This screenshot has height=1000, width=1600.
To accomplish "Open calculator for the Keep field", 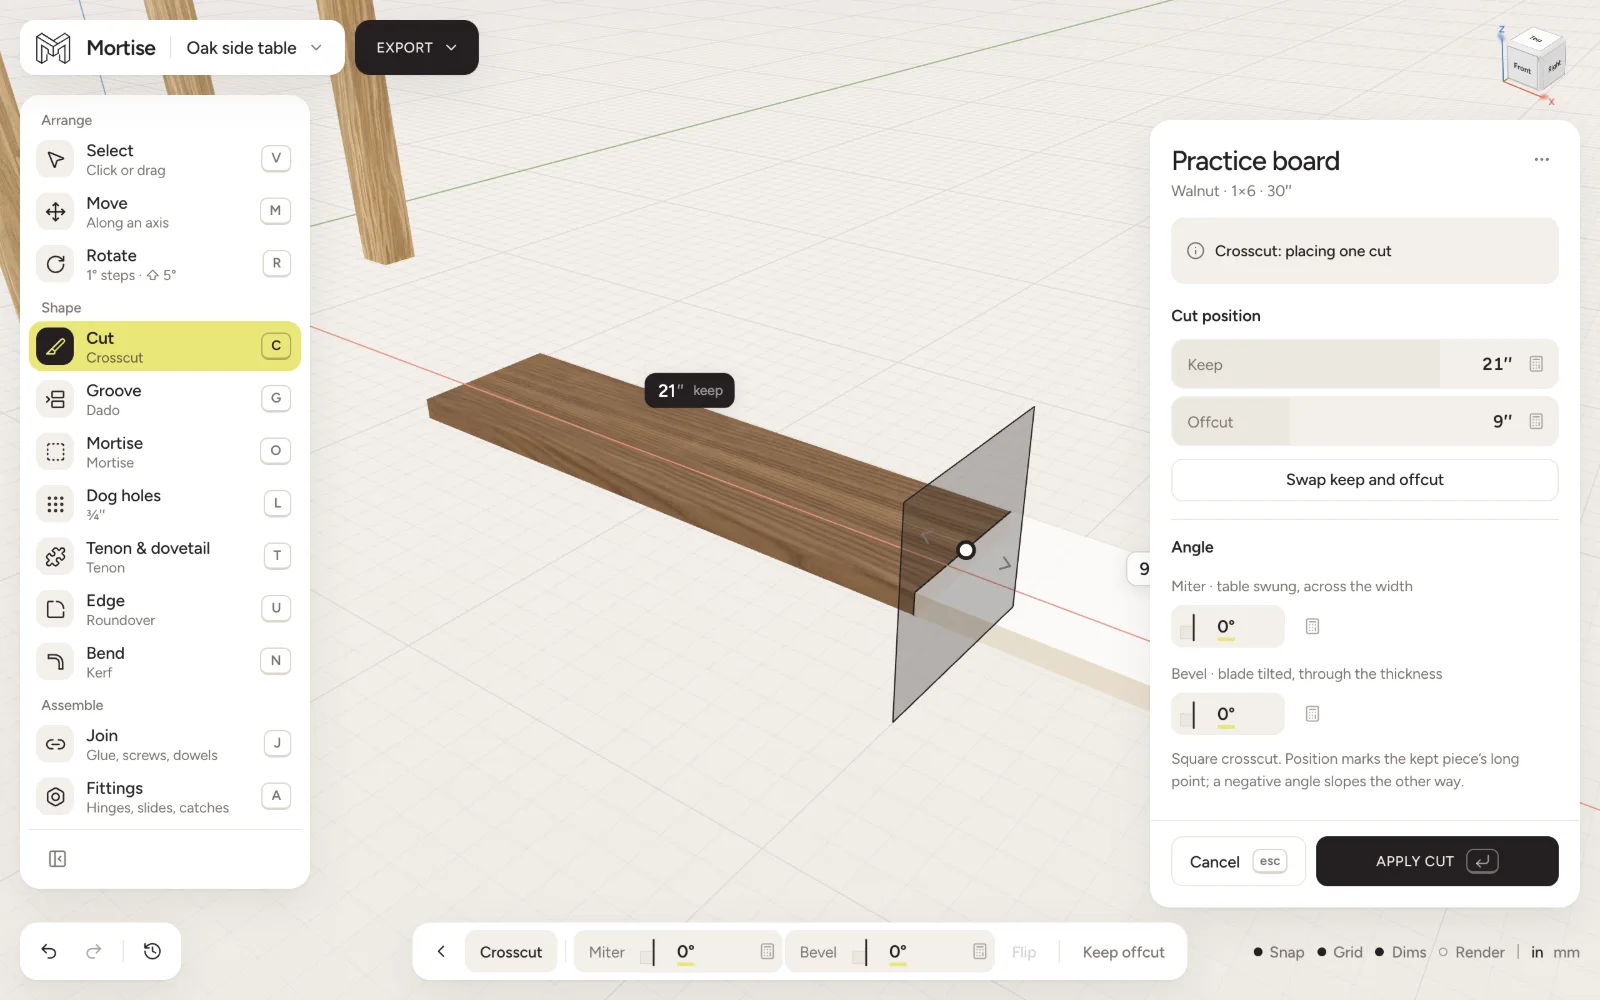I will click(x=1536, y=364).
